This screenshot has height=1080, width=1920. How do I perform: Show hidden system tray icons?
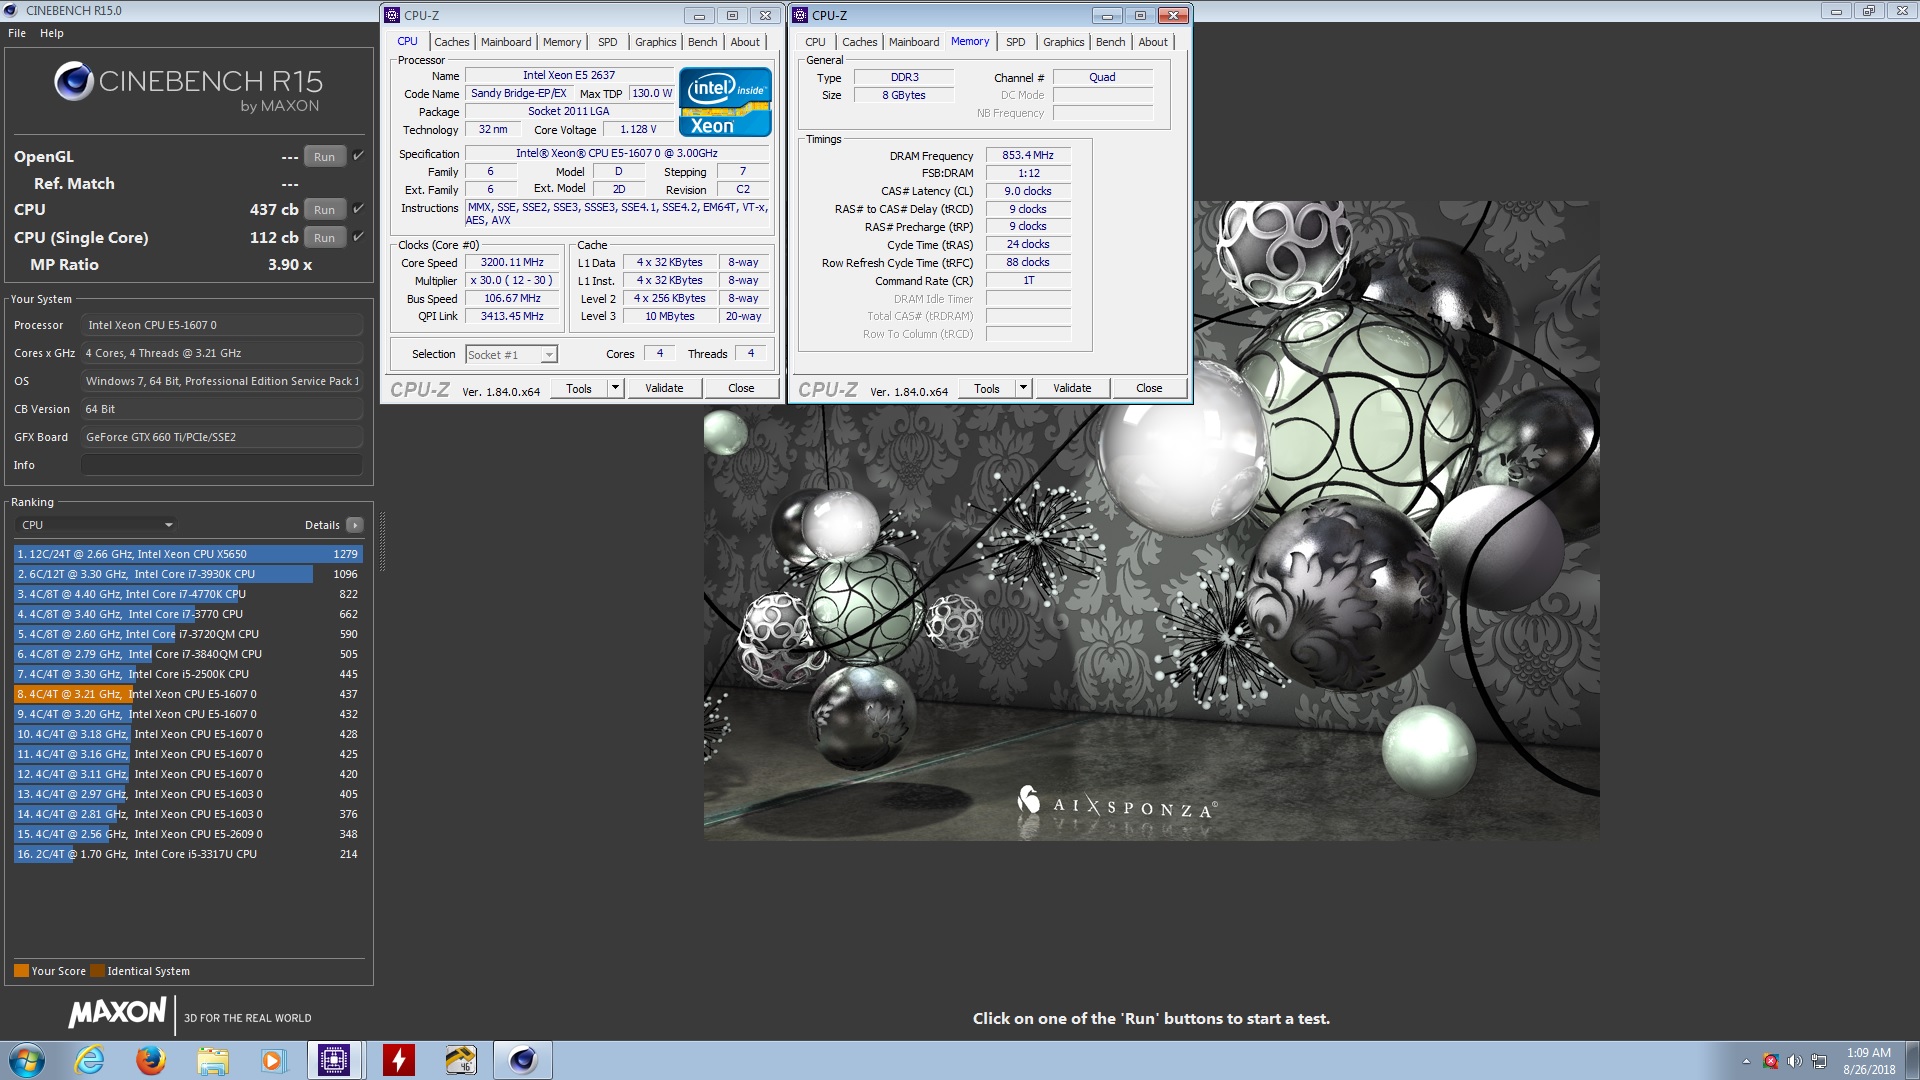(1746, 1061)
